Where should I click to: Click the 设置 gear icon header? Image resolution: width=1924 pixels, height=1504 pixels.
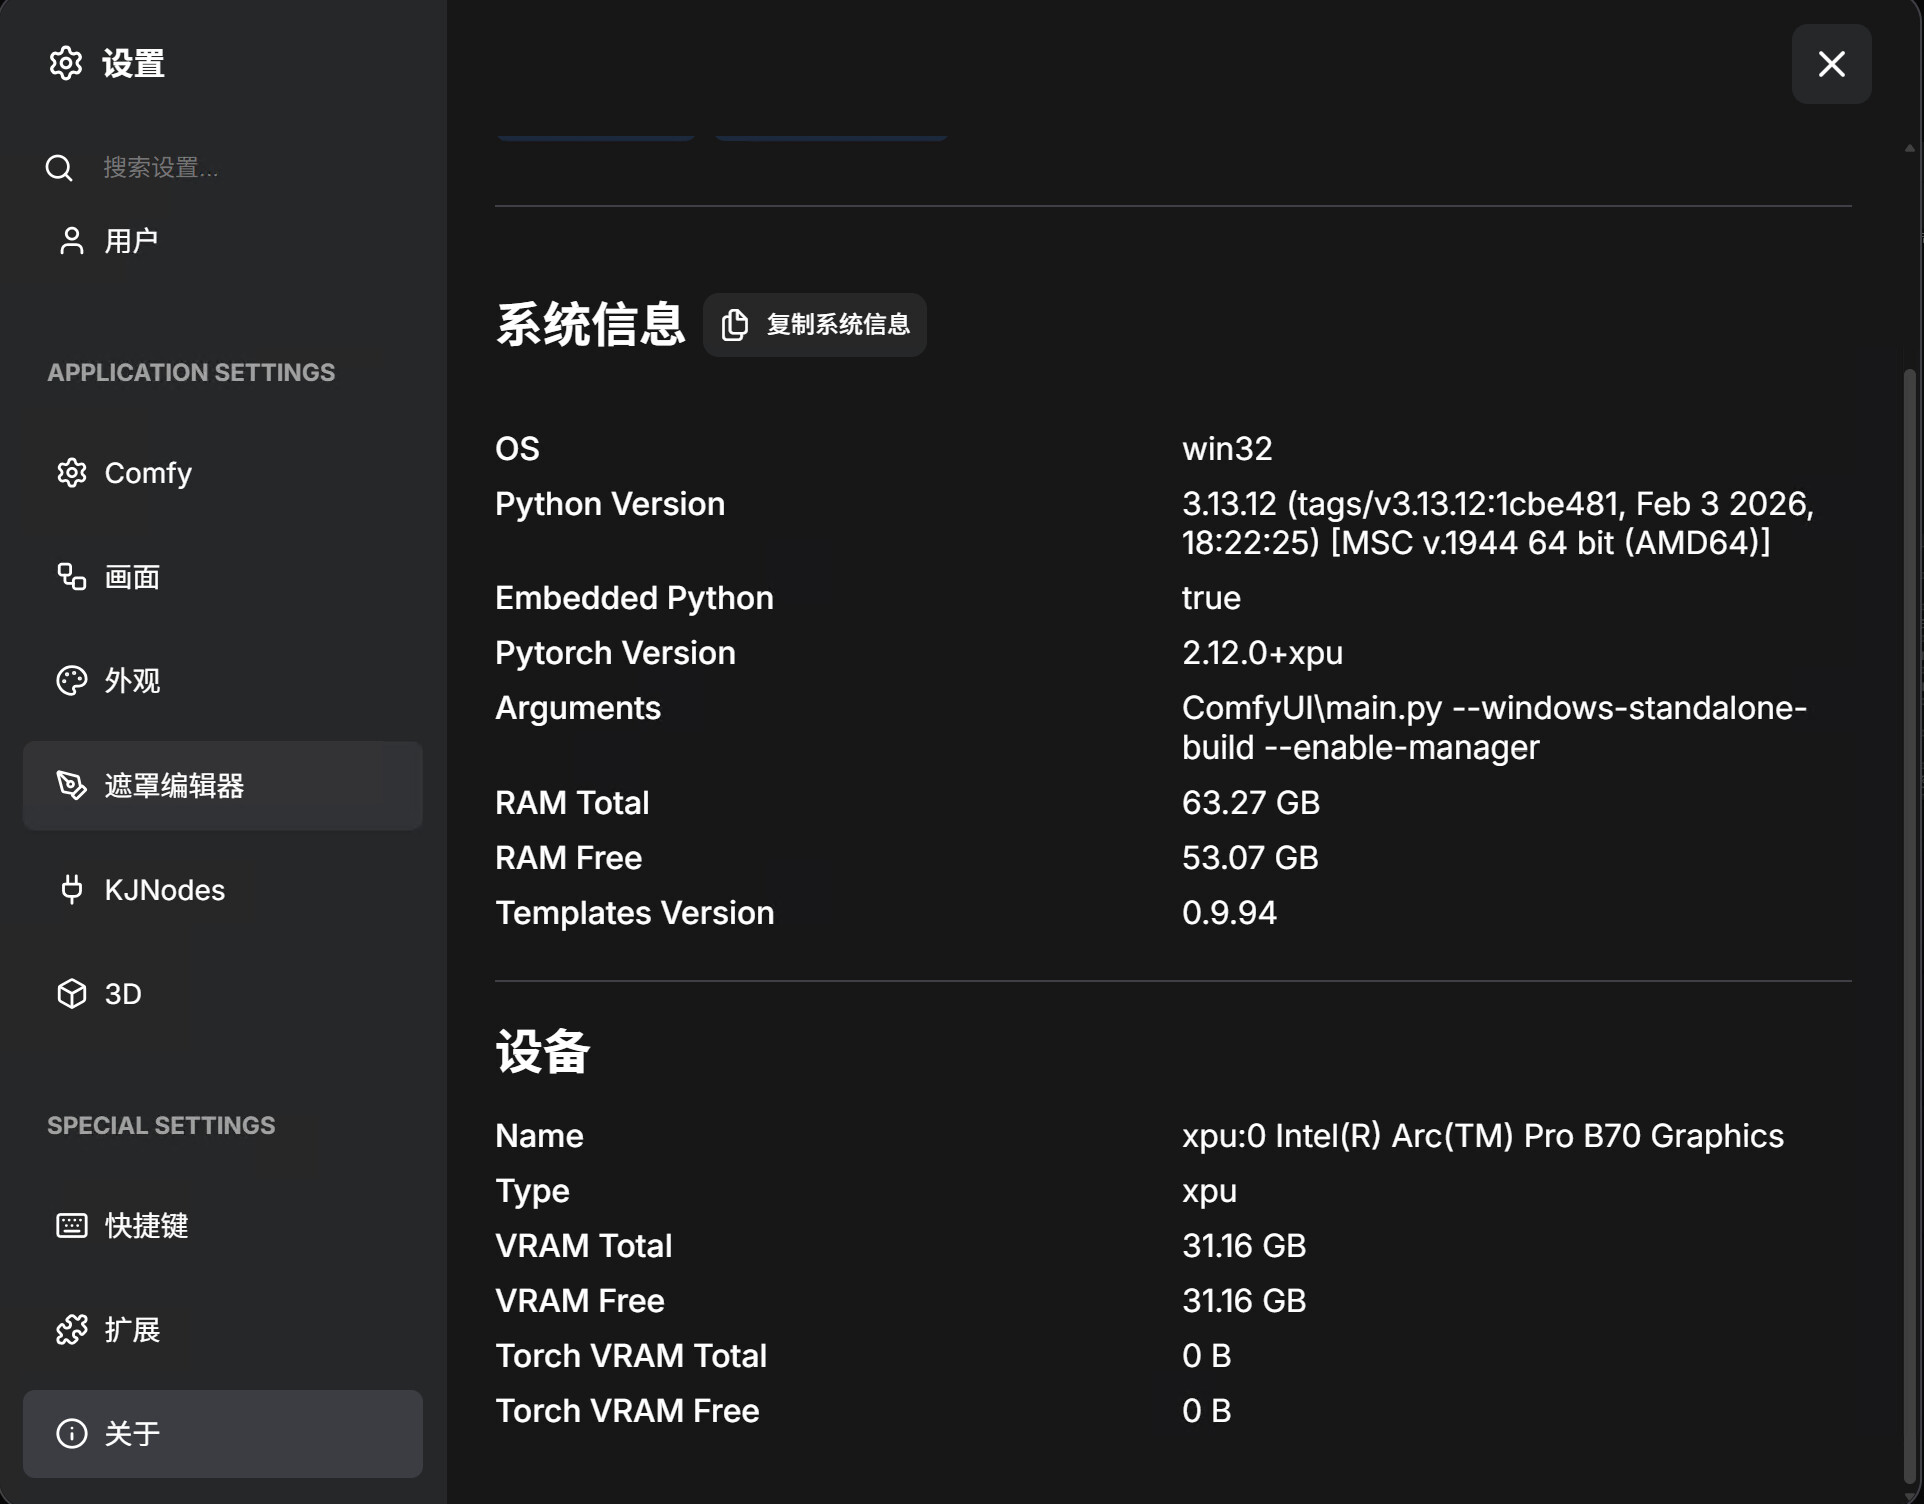66,63
